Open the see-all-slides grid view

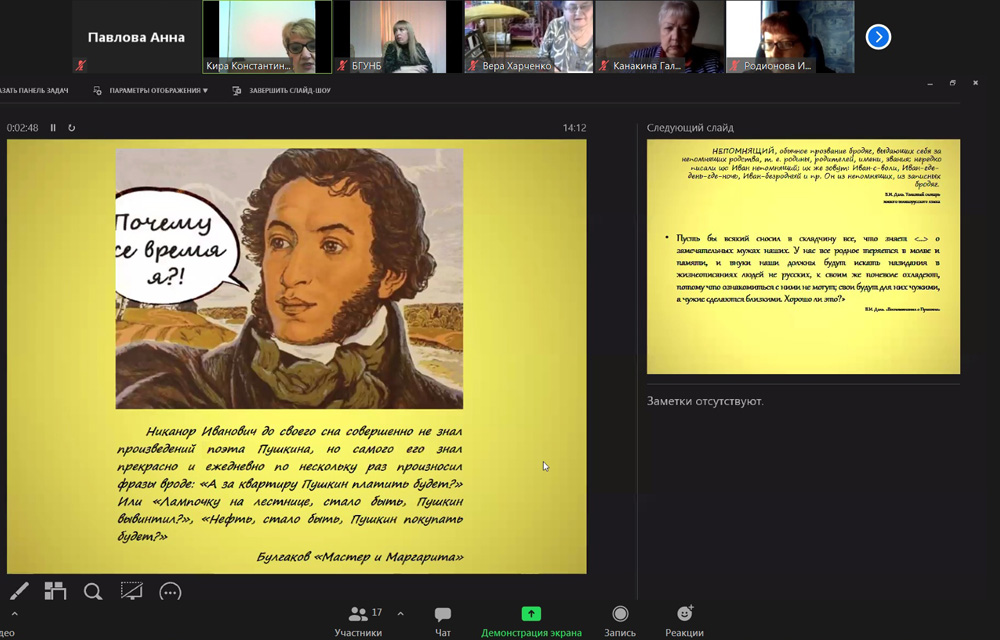55,591
